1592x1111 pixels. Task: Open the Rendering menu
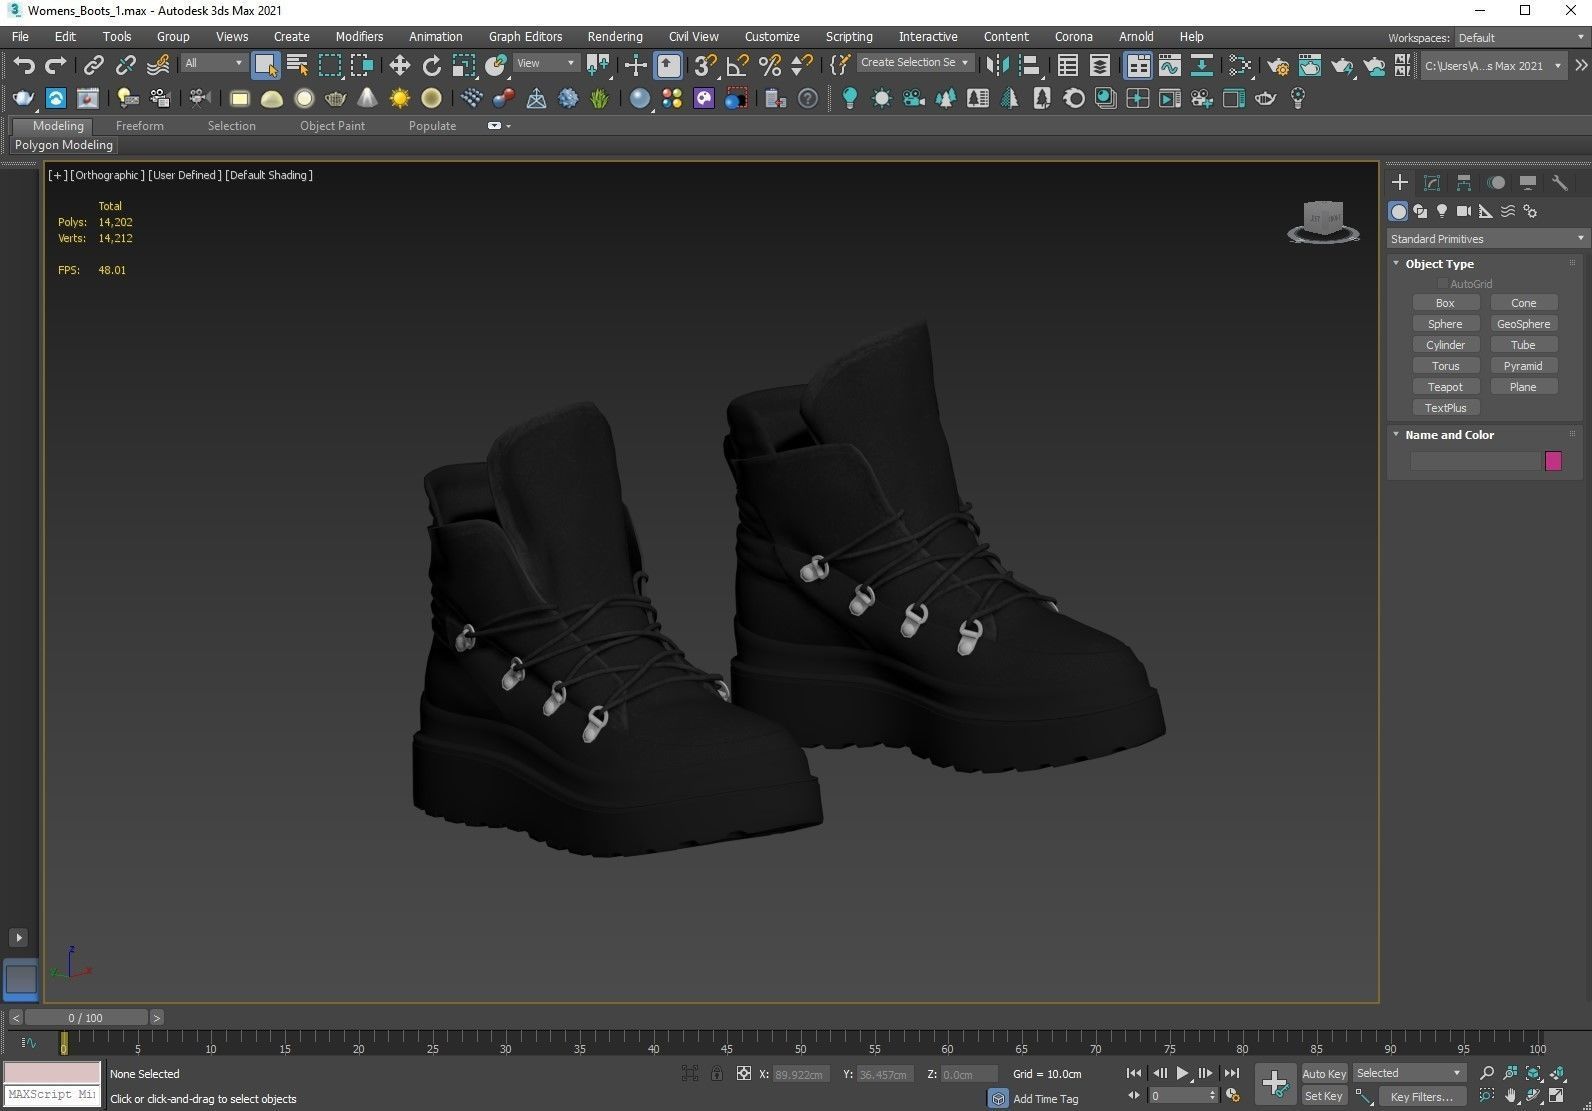tap(615, 37)
